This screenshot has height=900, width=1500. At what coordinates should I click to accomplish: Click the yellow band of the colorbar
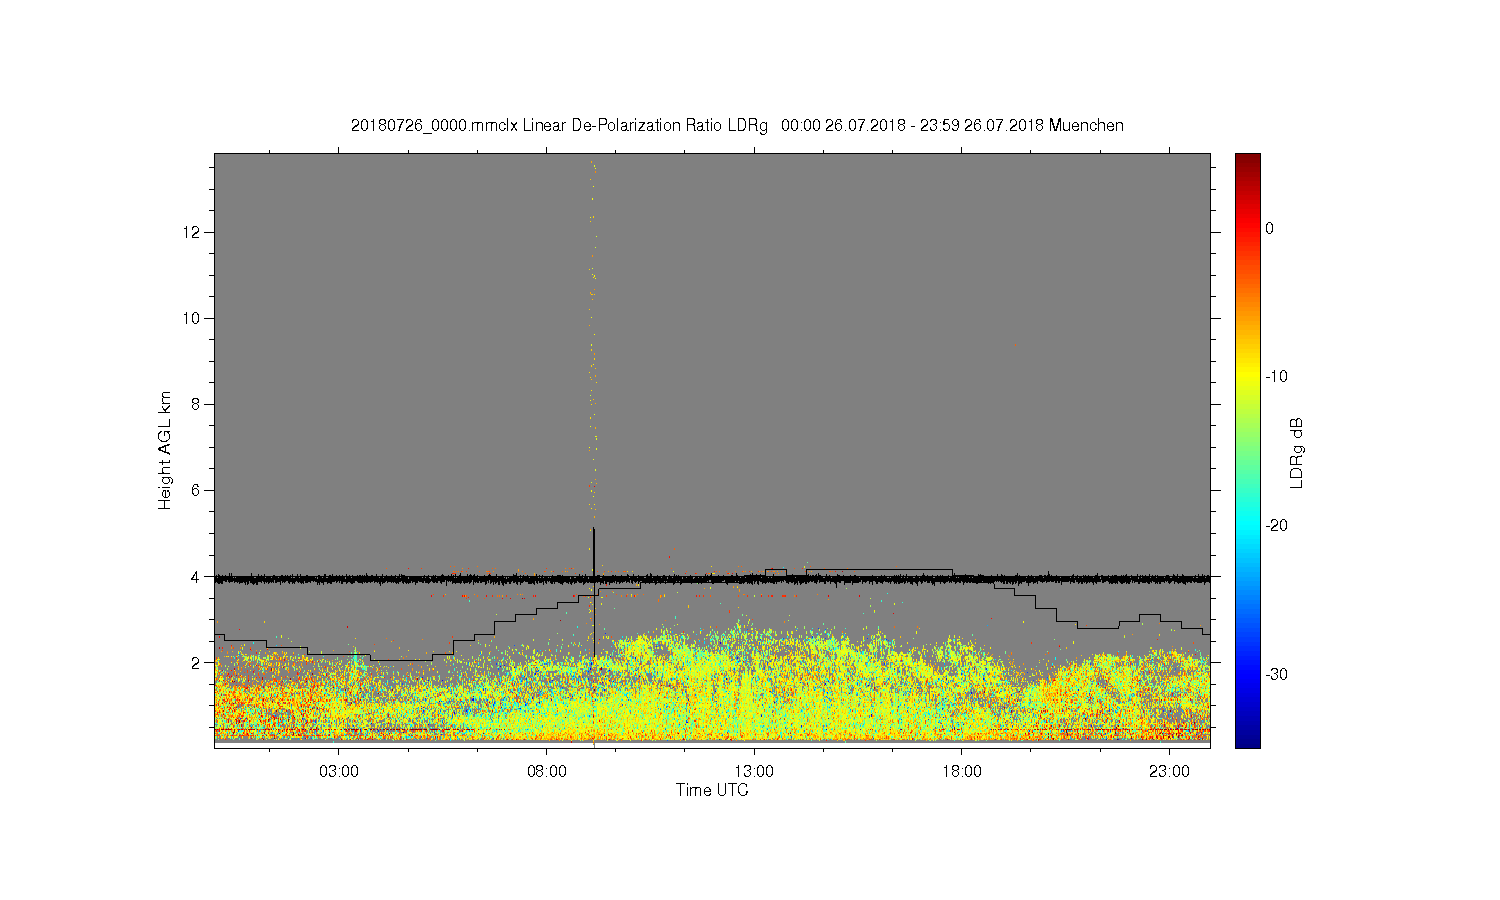[1248, 375]
